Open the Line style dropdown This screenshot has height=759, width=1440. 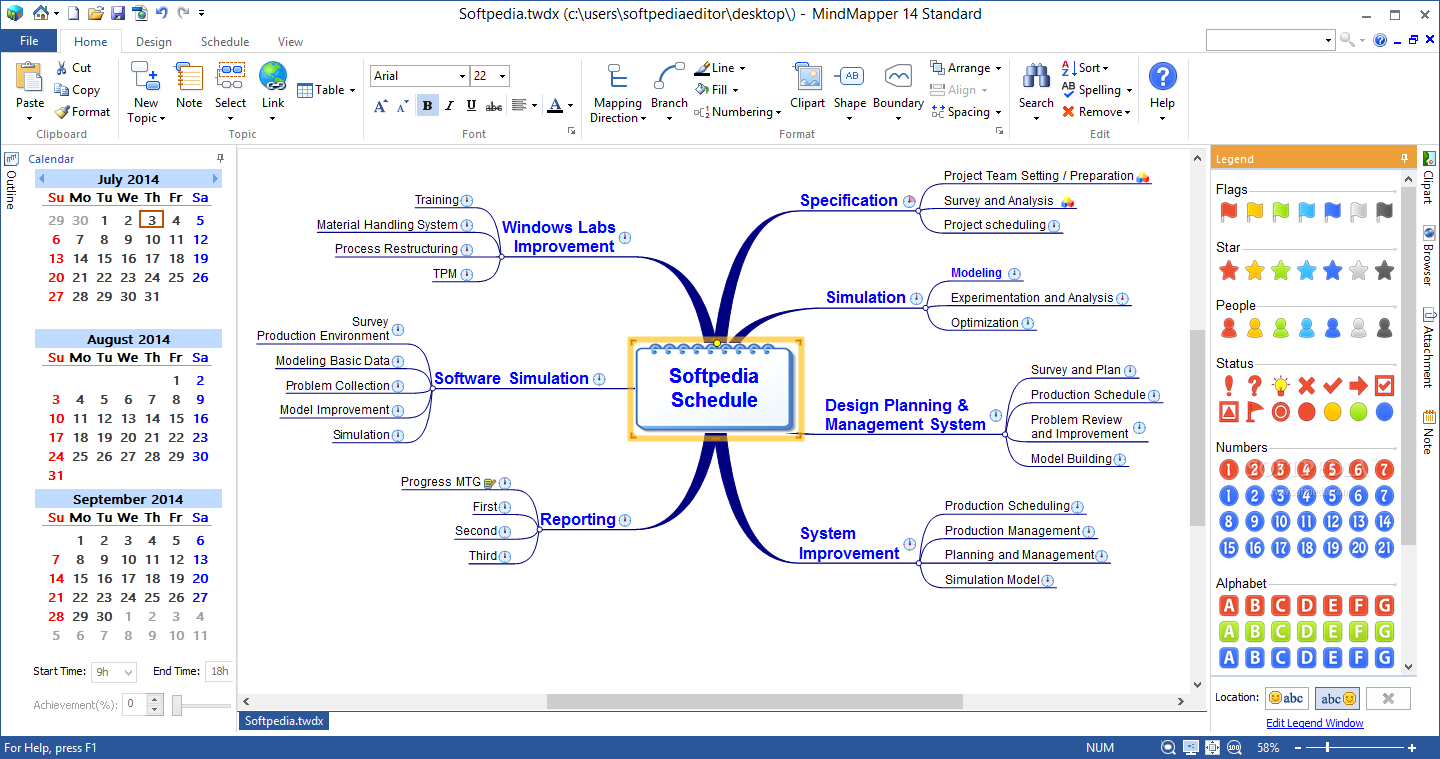742,68
